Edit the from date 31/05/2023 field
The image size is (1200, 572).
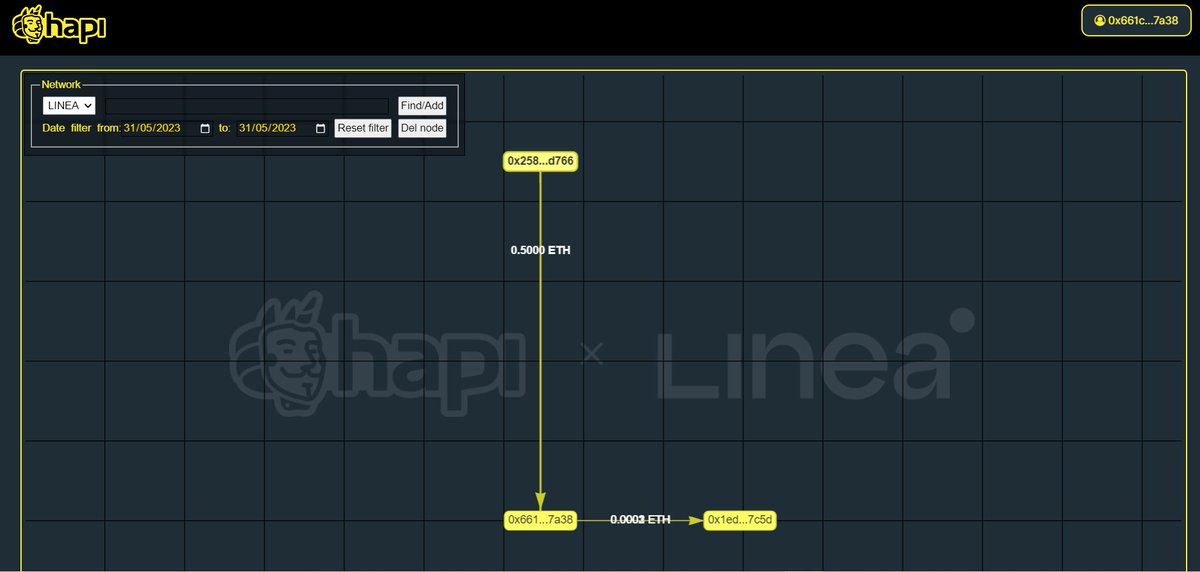[x=167, y=128]
